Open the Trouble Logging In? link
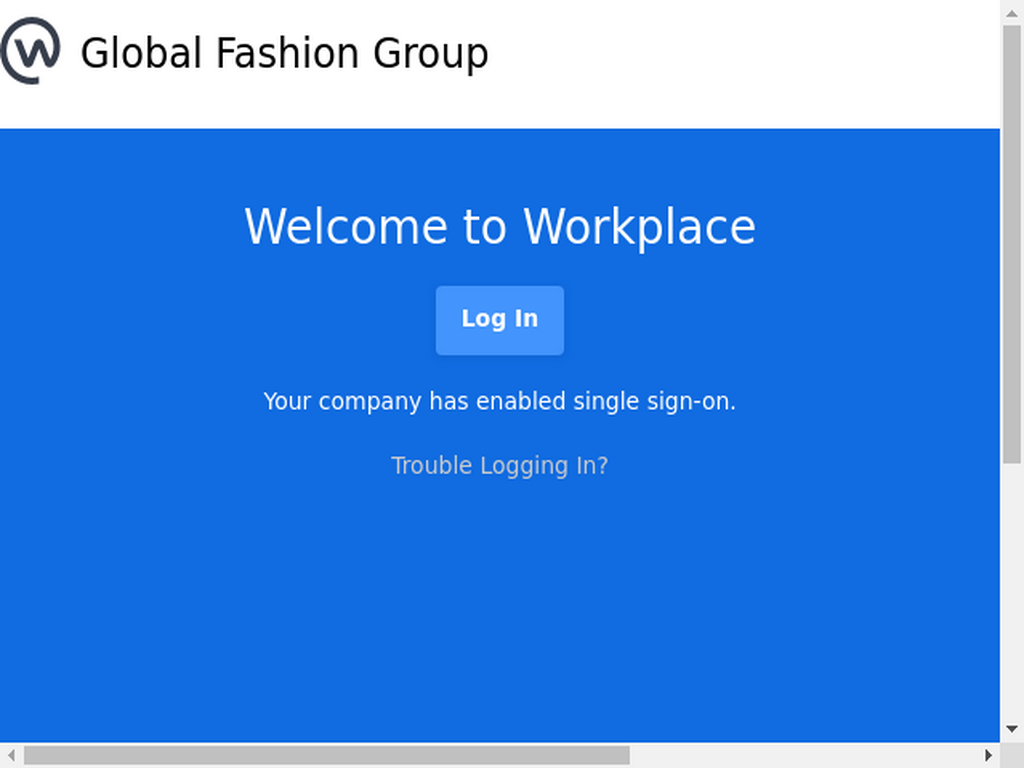Viewport: 1024px width, 768px height. click(x=500, y=466)
